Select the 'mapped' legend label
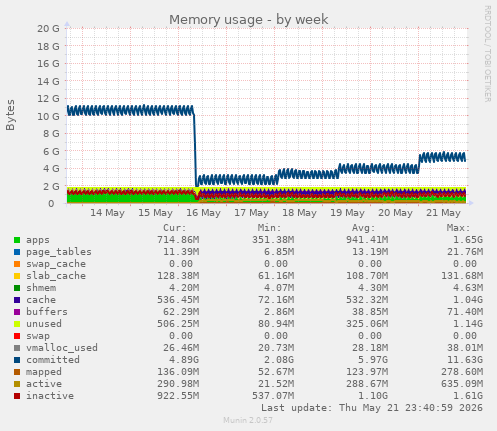This screenshot has height=431, width=497. tap(44, 372)
